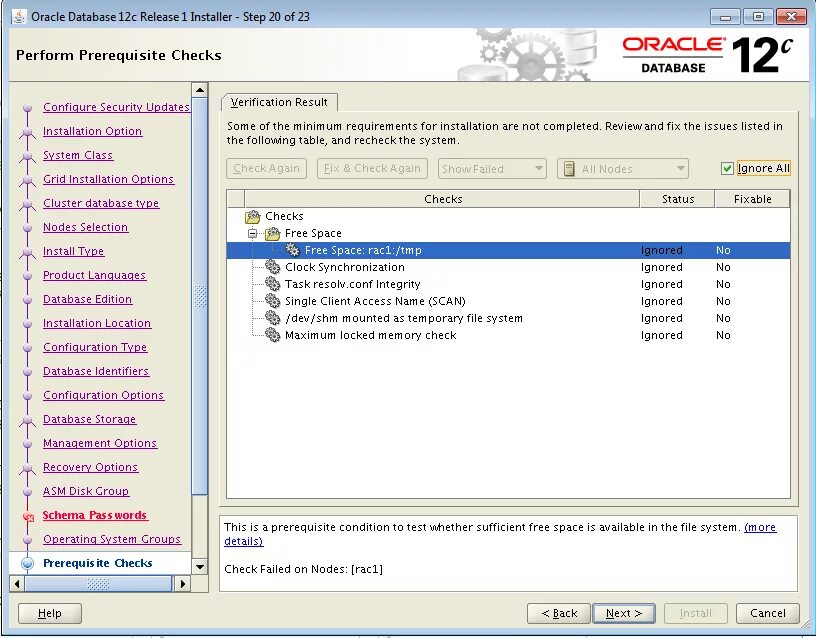816x638 pixels.
Task: Collapse the Free Space tree node
Action: coord(252,233)
